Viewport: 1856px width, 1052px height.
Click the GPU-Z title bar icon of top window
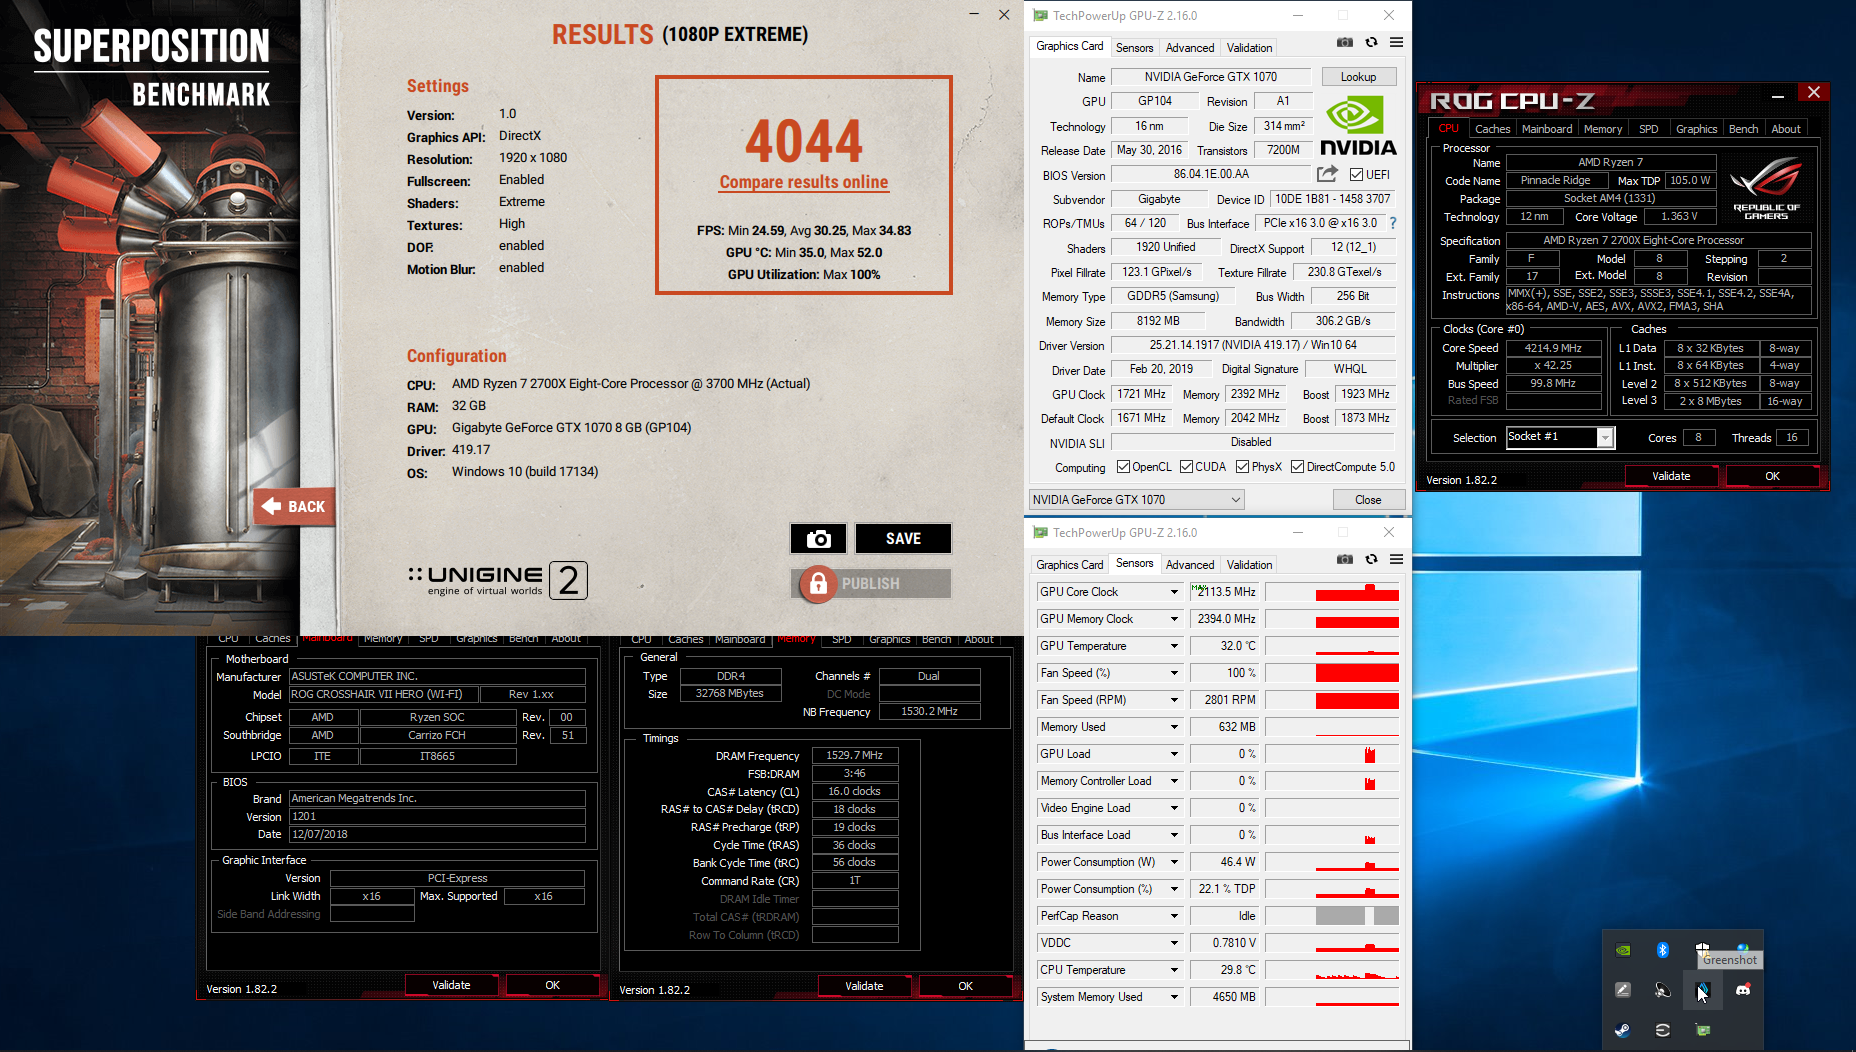[1040, 15]
